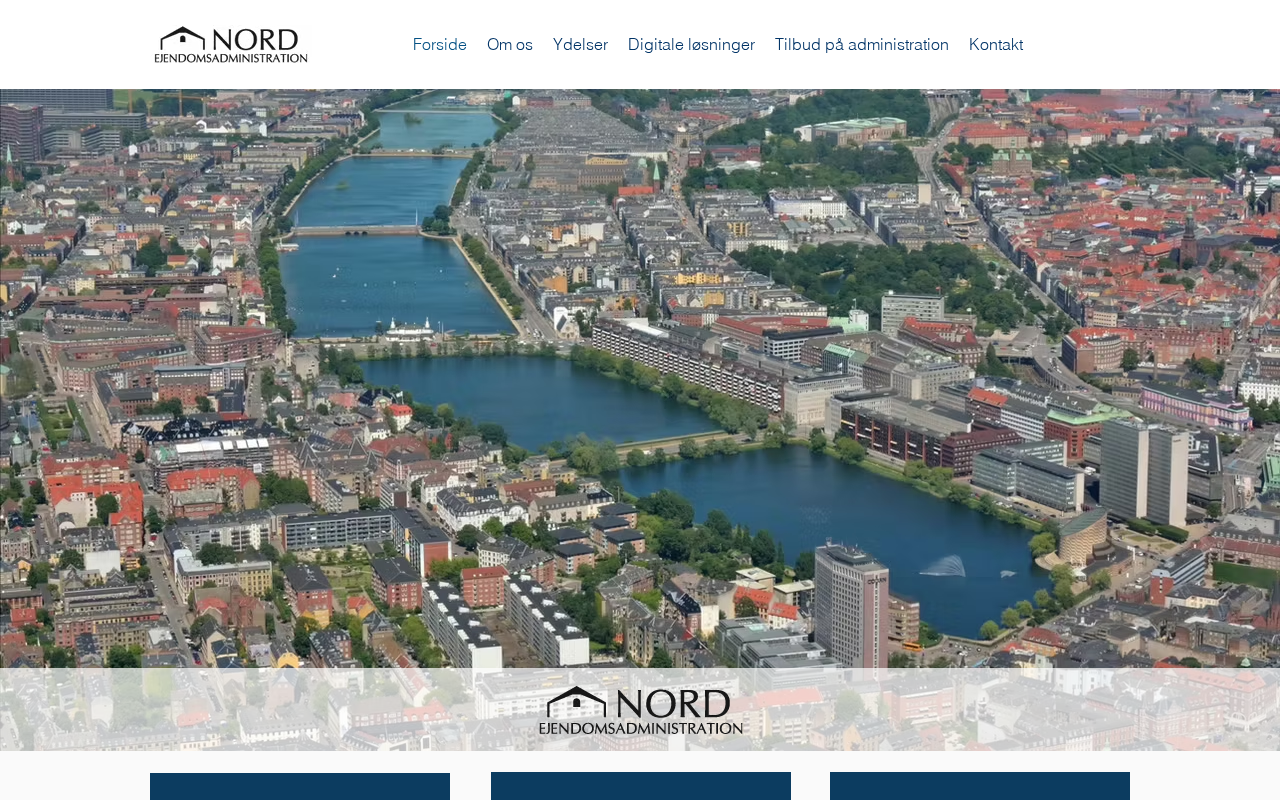The image size is (1280, 800).
Task: Open the Forside menu item
Action: pos(440,44)
